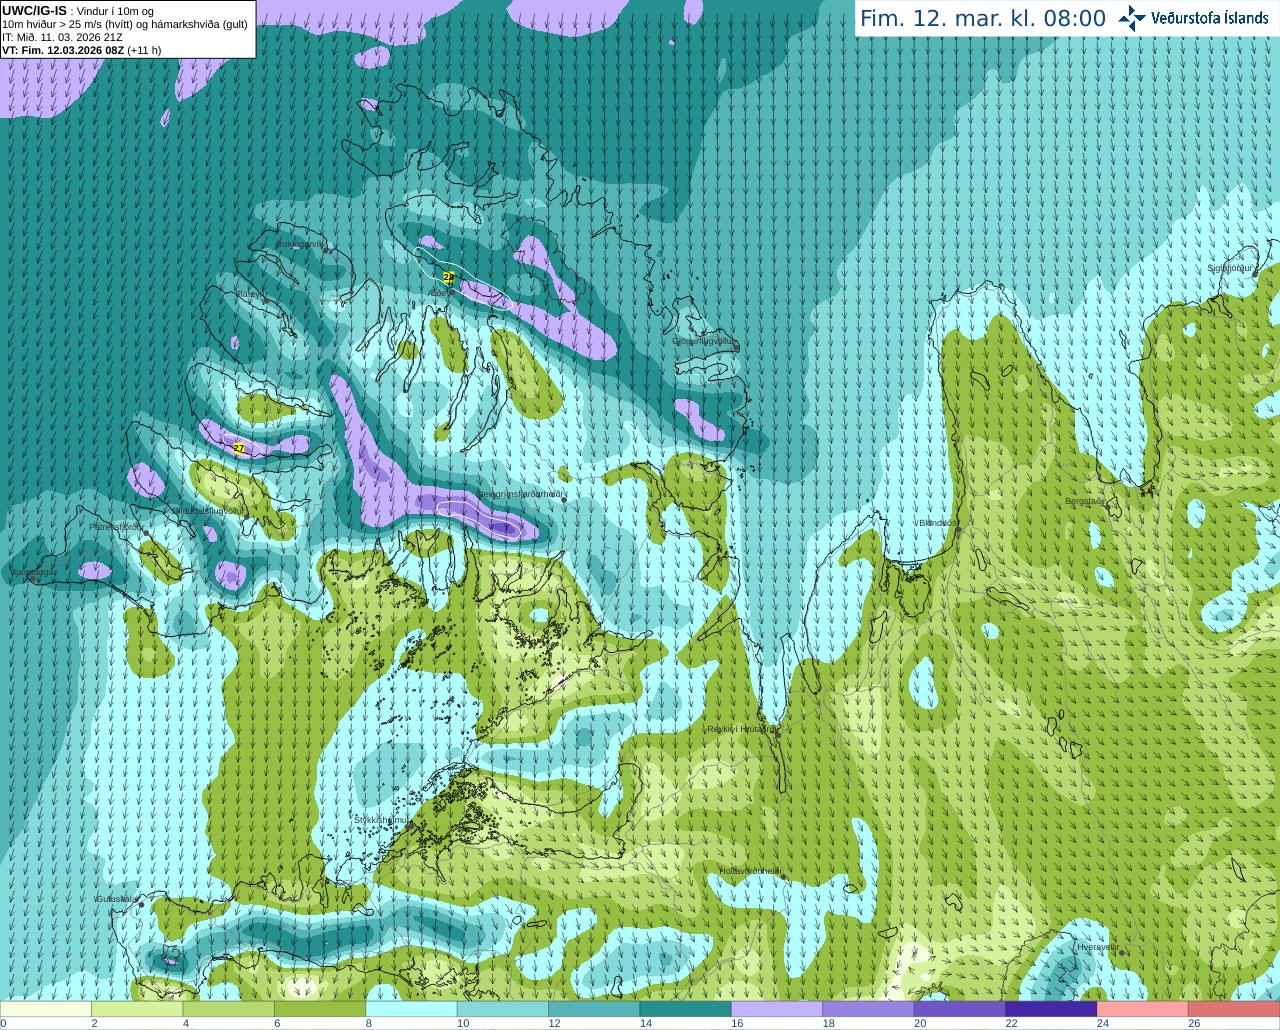Click the 18–20 m/s violet legend swatch
The image size is (1280, 1030).
[868, 1009]
